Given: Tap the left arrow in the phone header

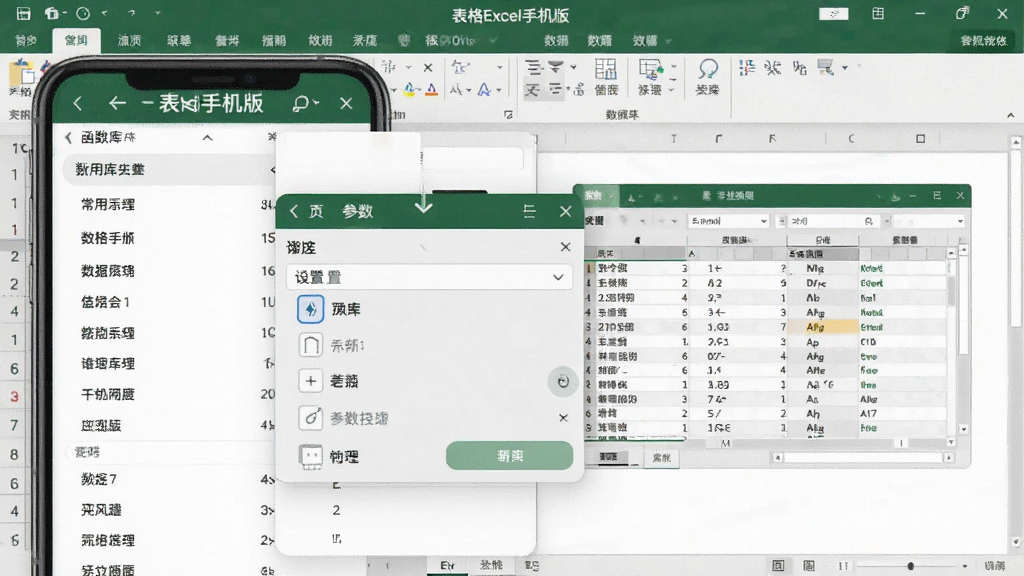Looking at the screenshot, I should coord(118,103).
